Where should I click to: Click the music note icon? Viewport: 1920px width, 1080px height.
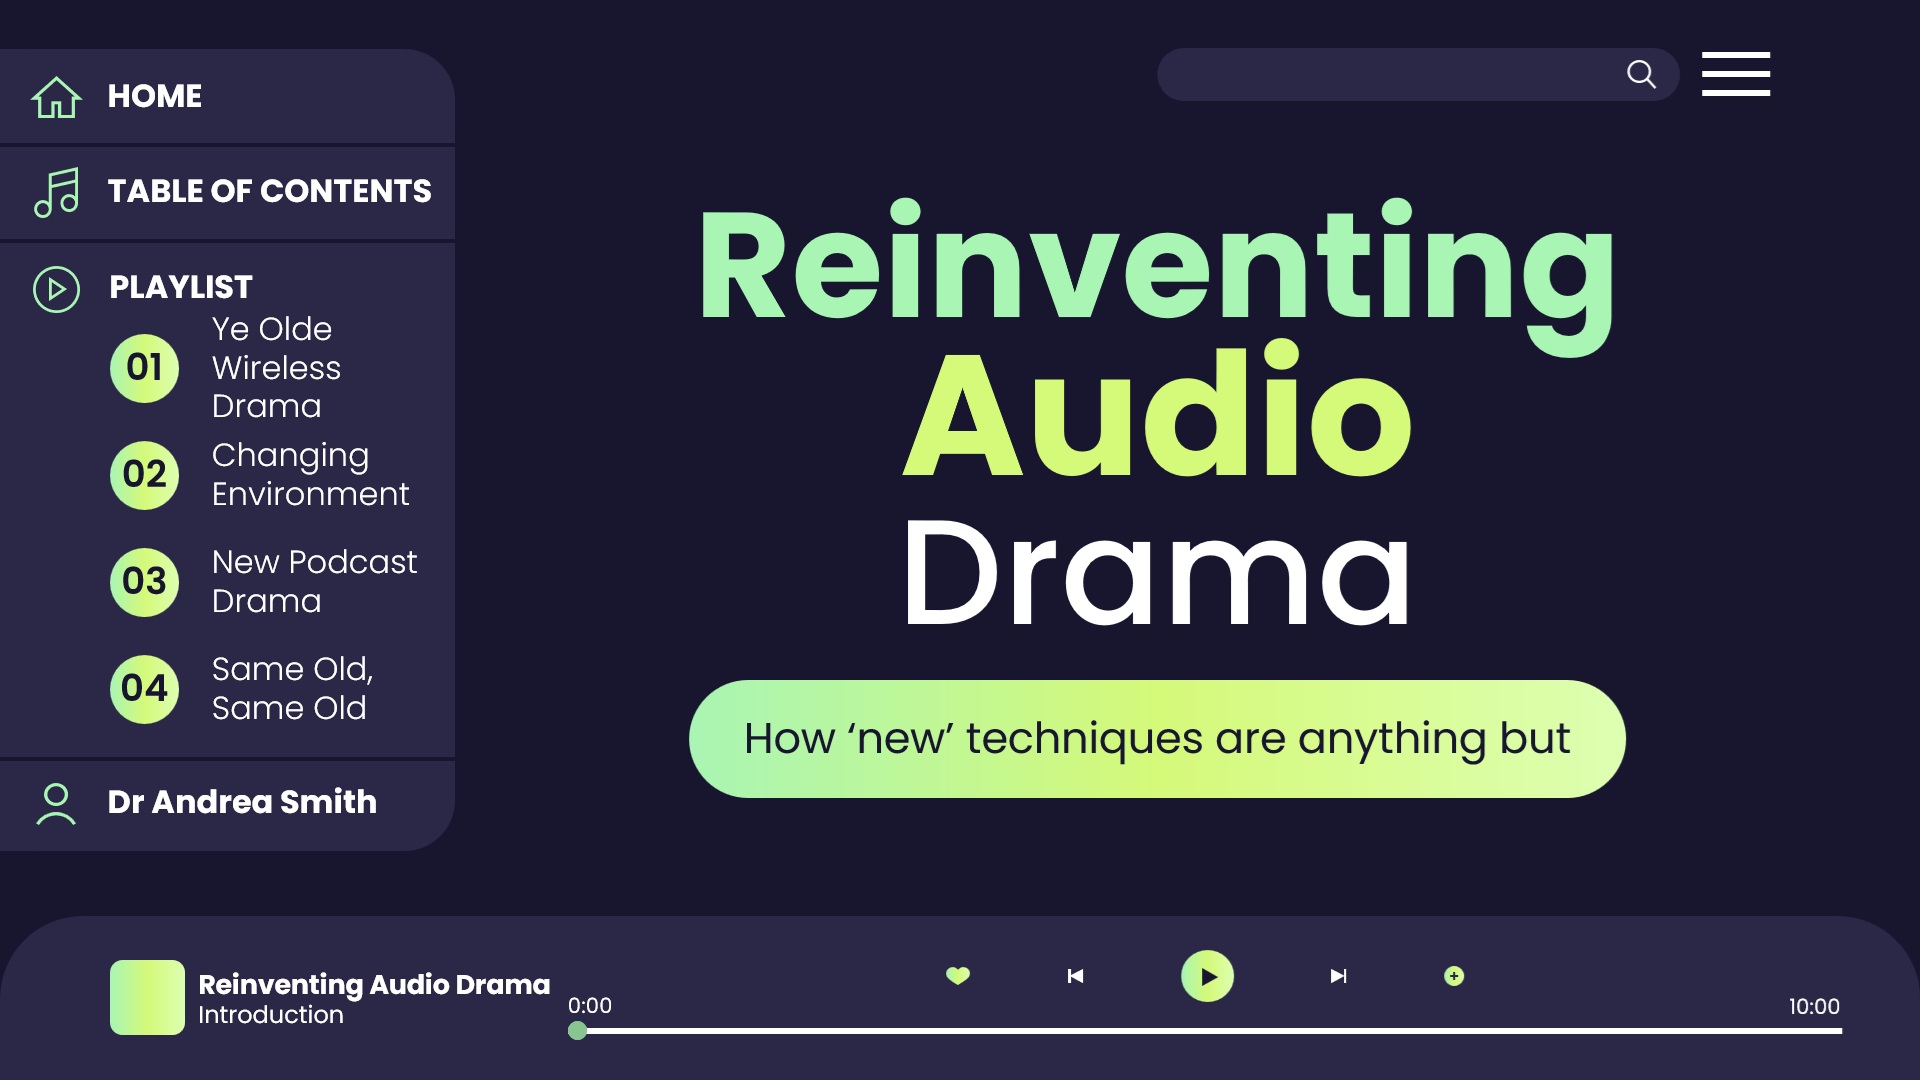point(56,192)
